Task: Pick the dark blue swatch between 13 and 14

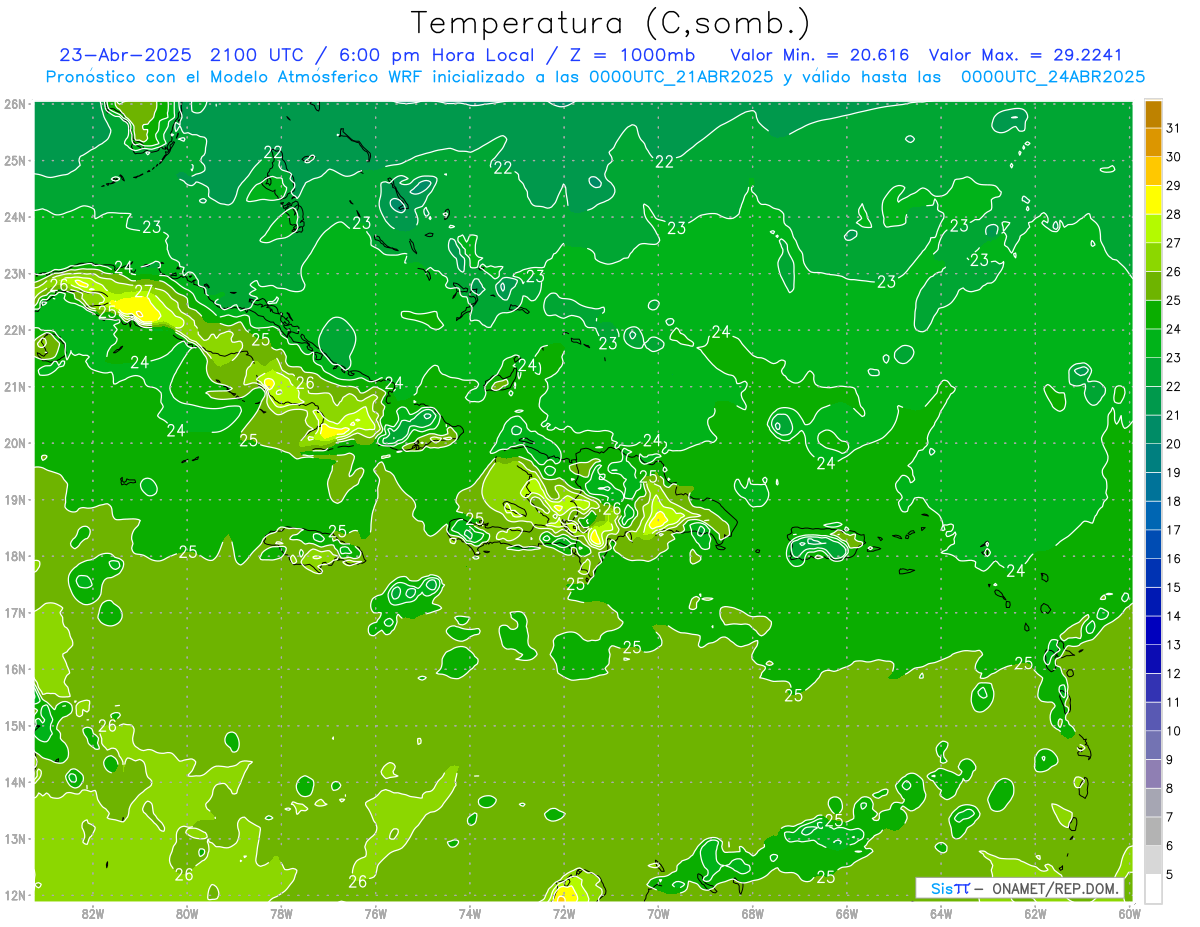Action: point(1153,630)
